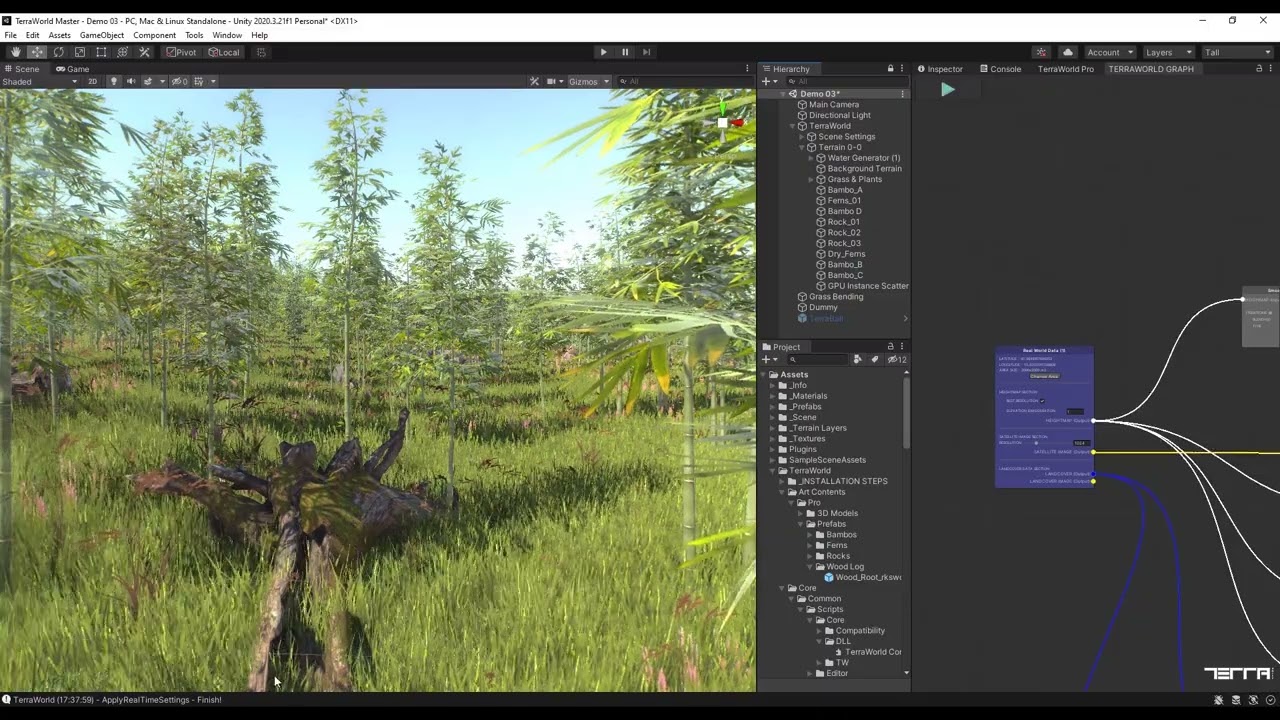1280x720 pixels.
Task: Click the Heightmap output port
Action: [1093, 420]
